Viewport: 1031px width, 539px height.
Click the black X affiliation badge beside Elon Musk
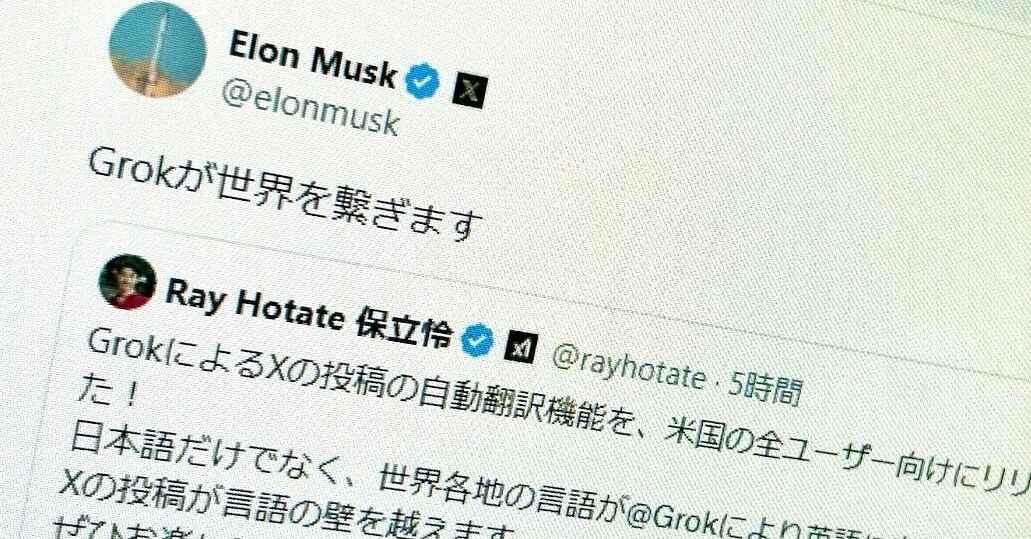pos(469,90)
